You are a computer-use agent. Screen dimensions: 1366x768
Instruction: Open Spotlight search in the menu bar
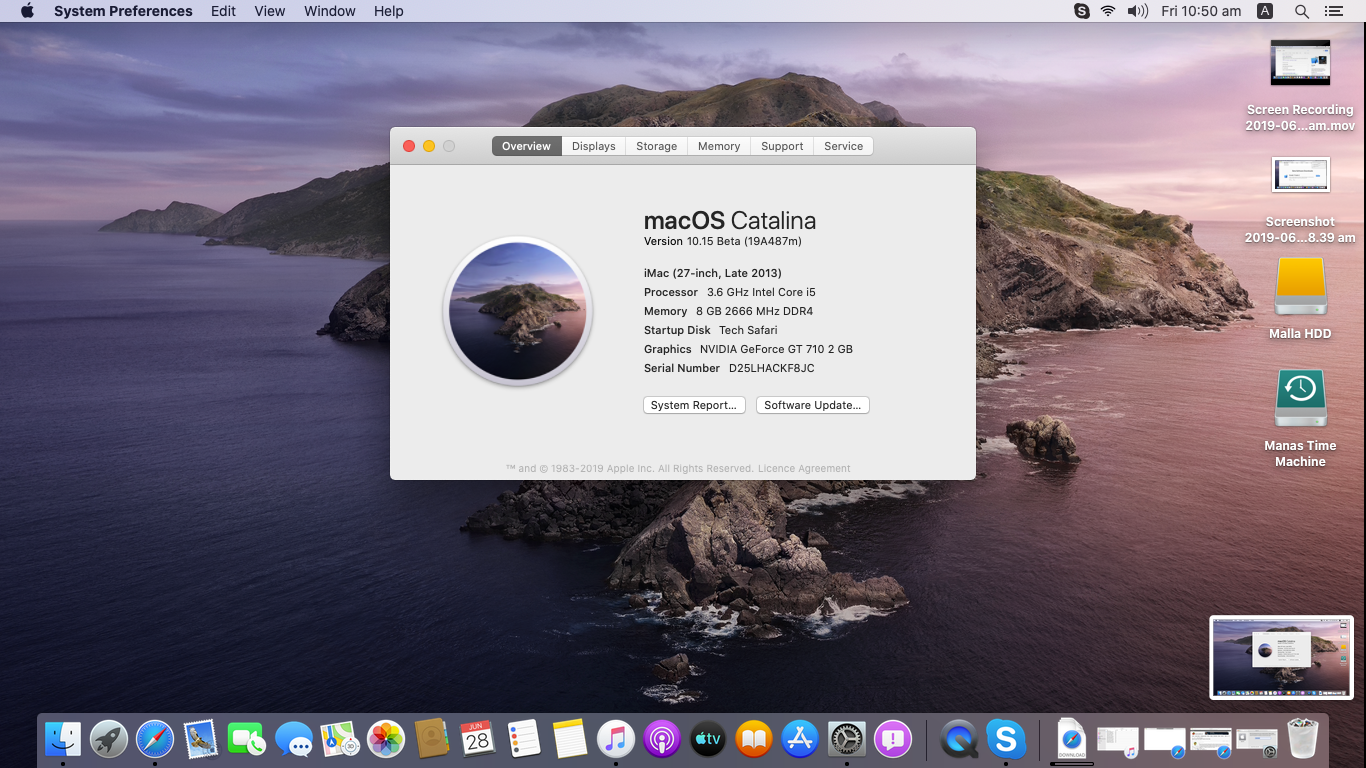point(1301,11)
